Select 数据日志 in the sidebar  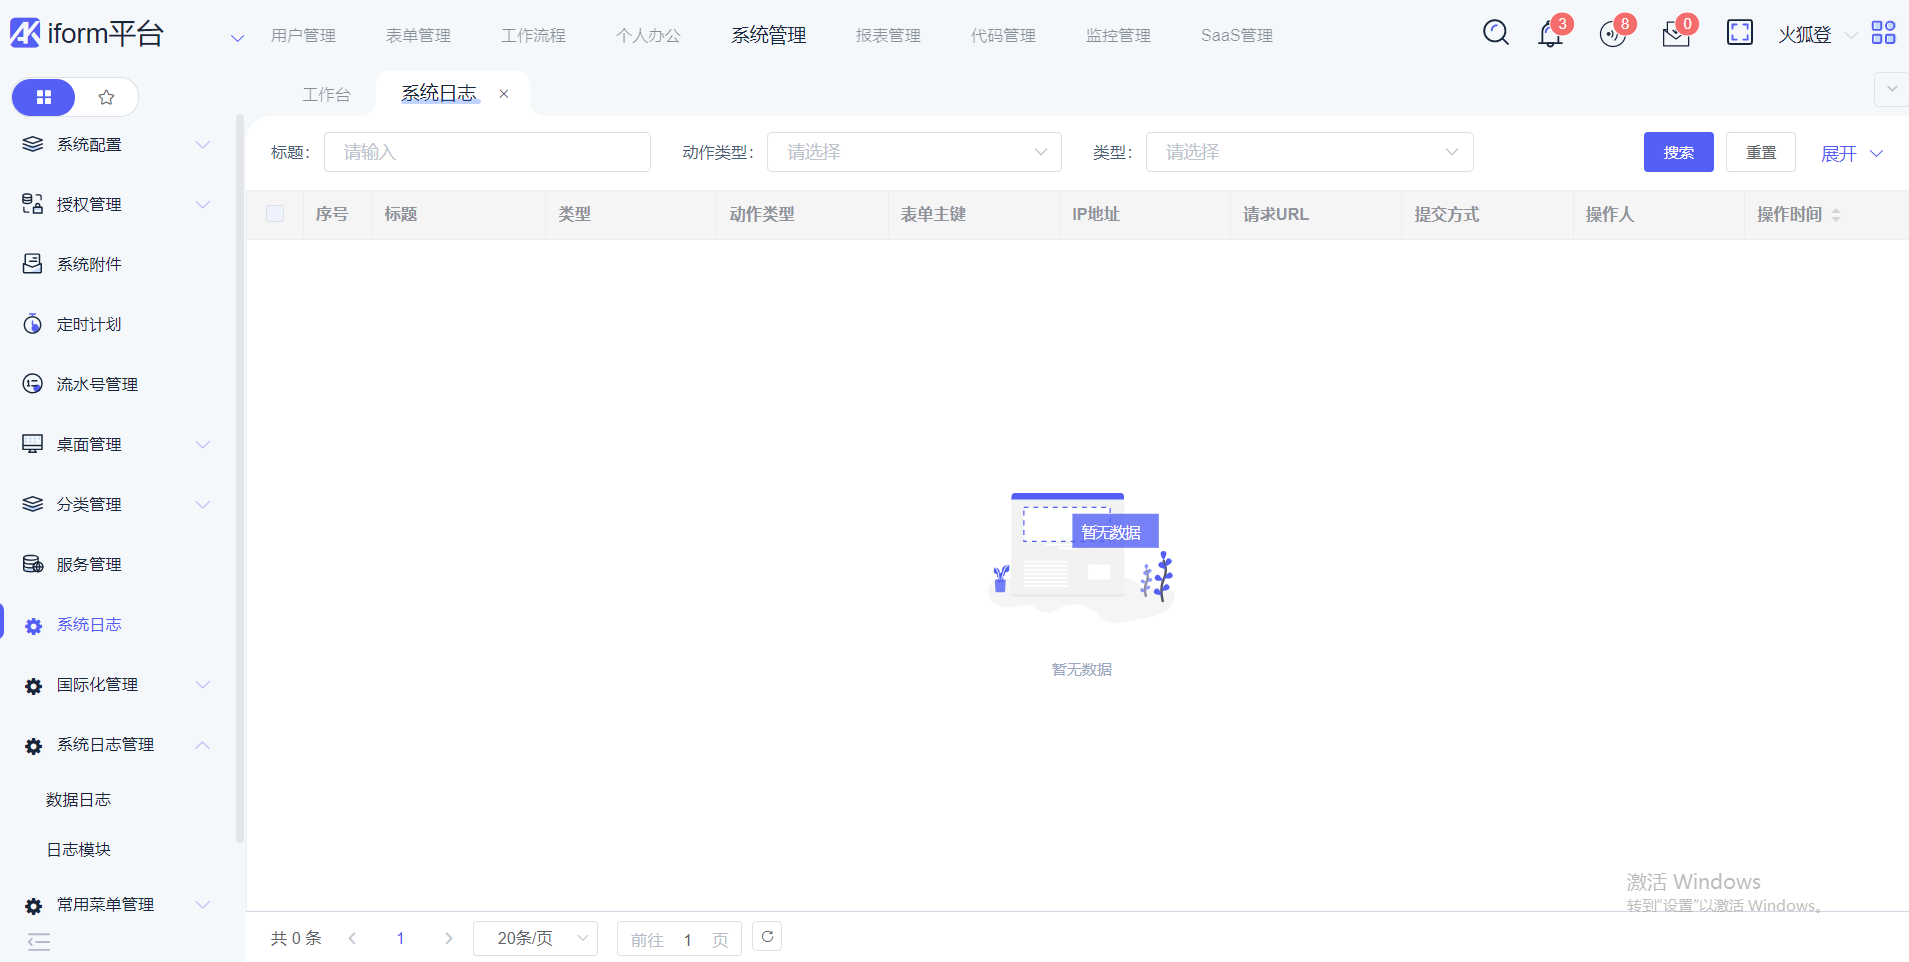coord(78,800)
